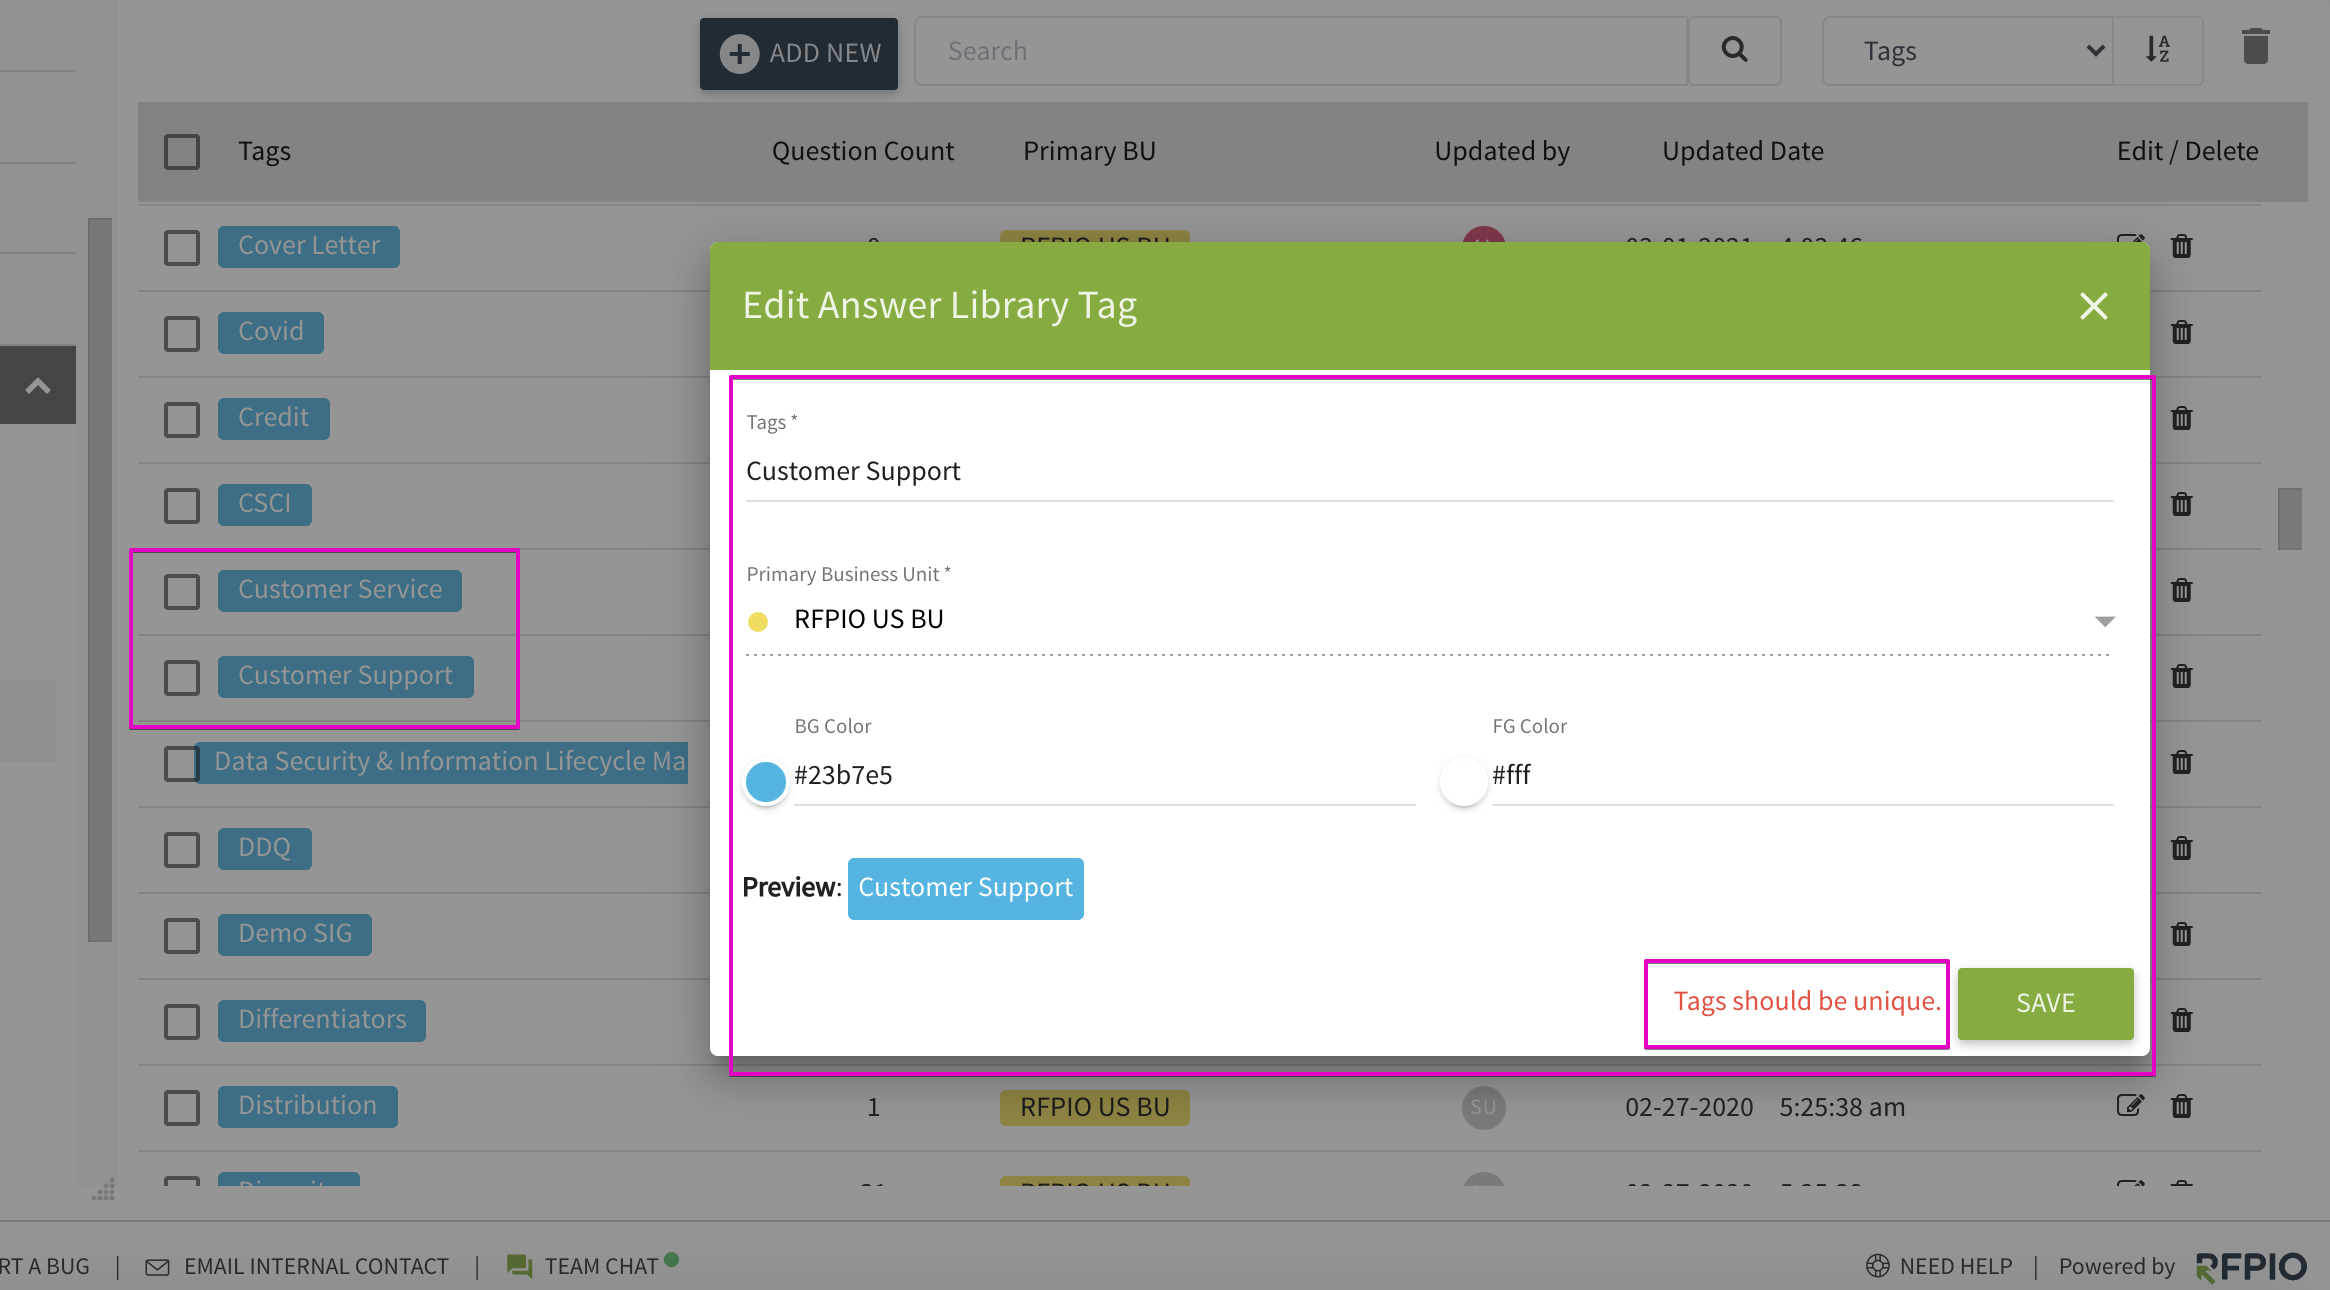Open the blue BG Color swatch

point(766,781)
